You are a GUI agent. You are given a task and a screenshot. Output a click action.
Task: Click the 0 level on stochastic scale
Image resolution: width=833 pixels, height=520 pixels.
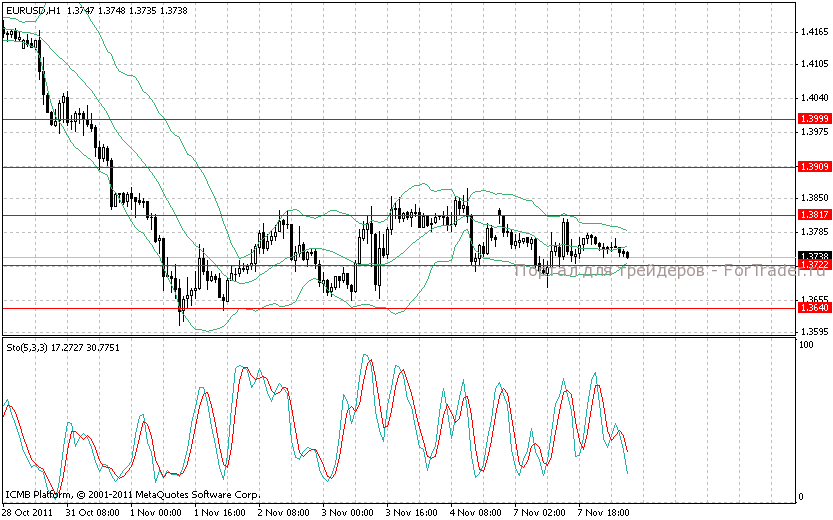click(x=802, y=497)
